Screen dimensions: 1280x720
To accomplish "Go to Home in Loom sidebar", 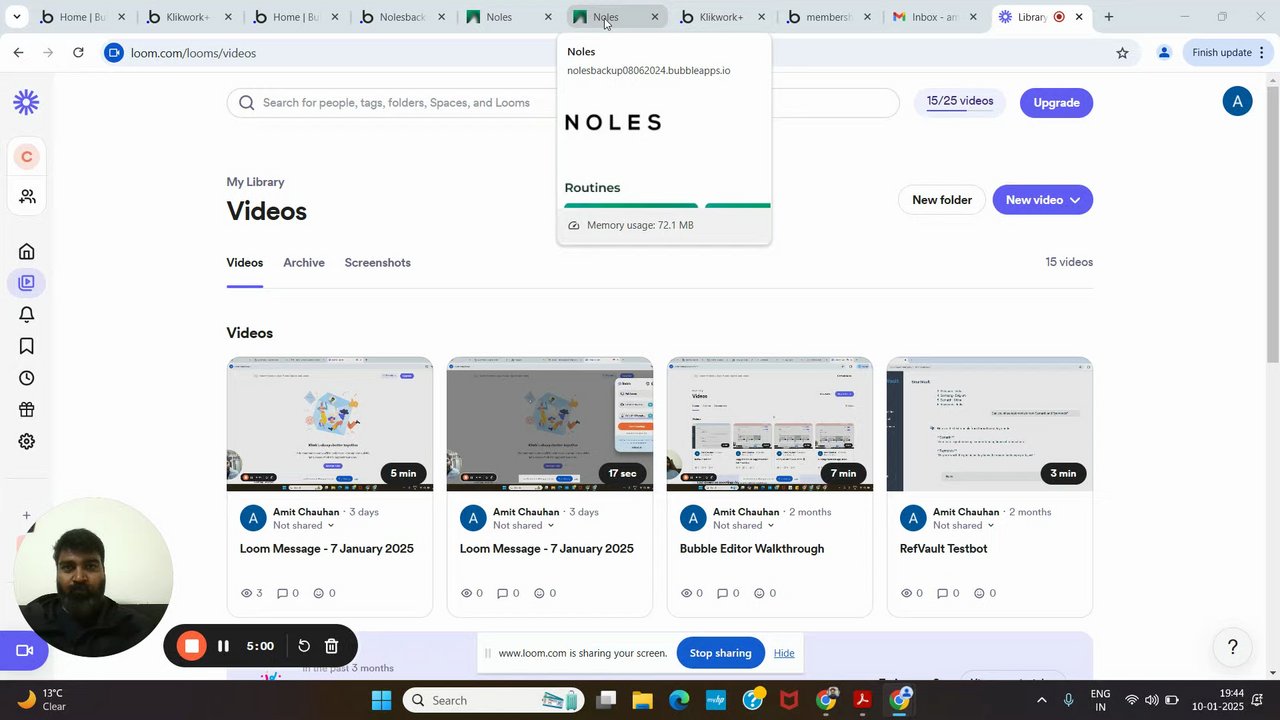I will [27, 251].
